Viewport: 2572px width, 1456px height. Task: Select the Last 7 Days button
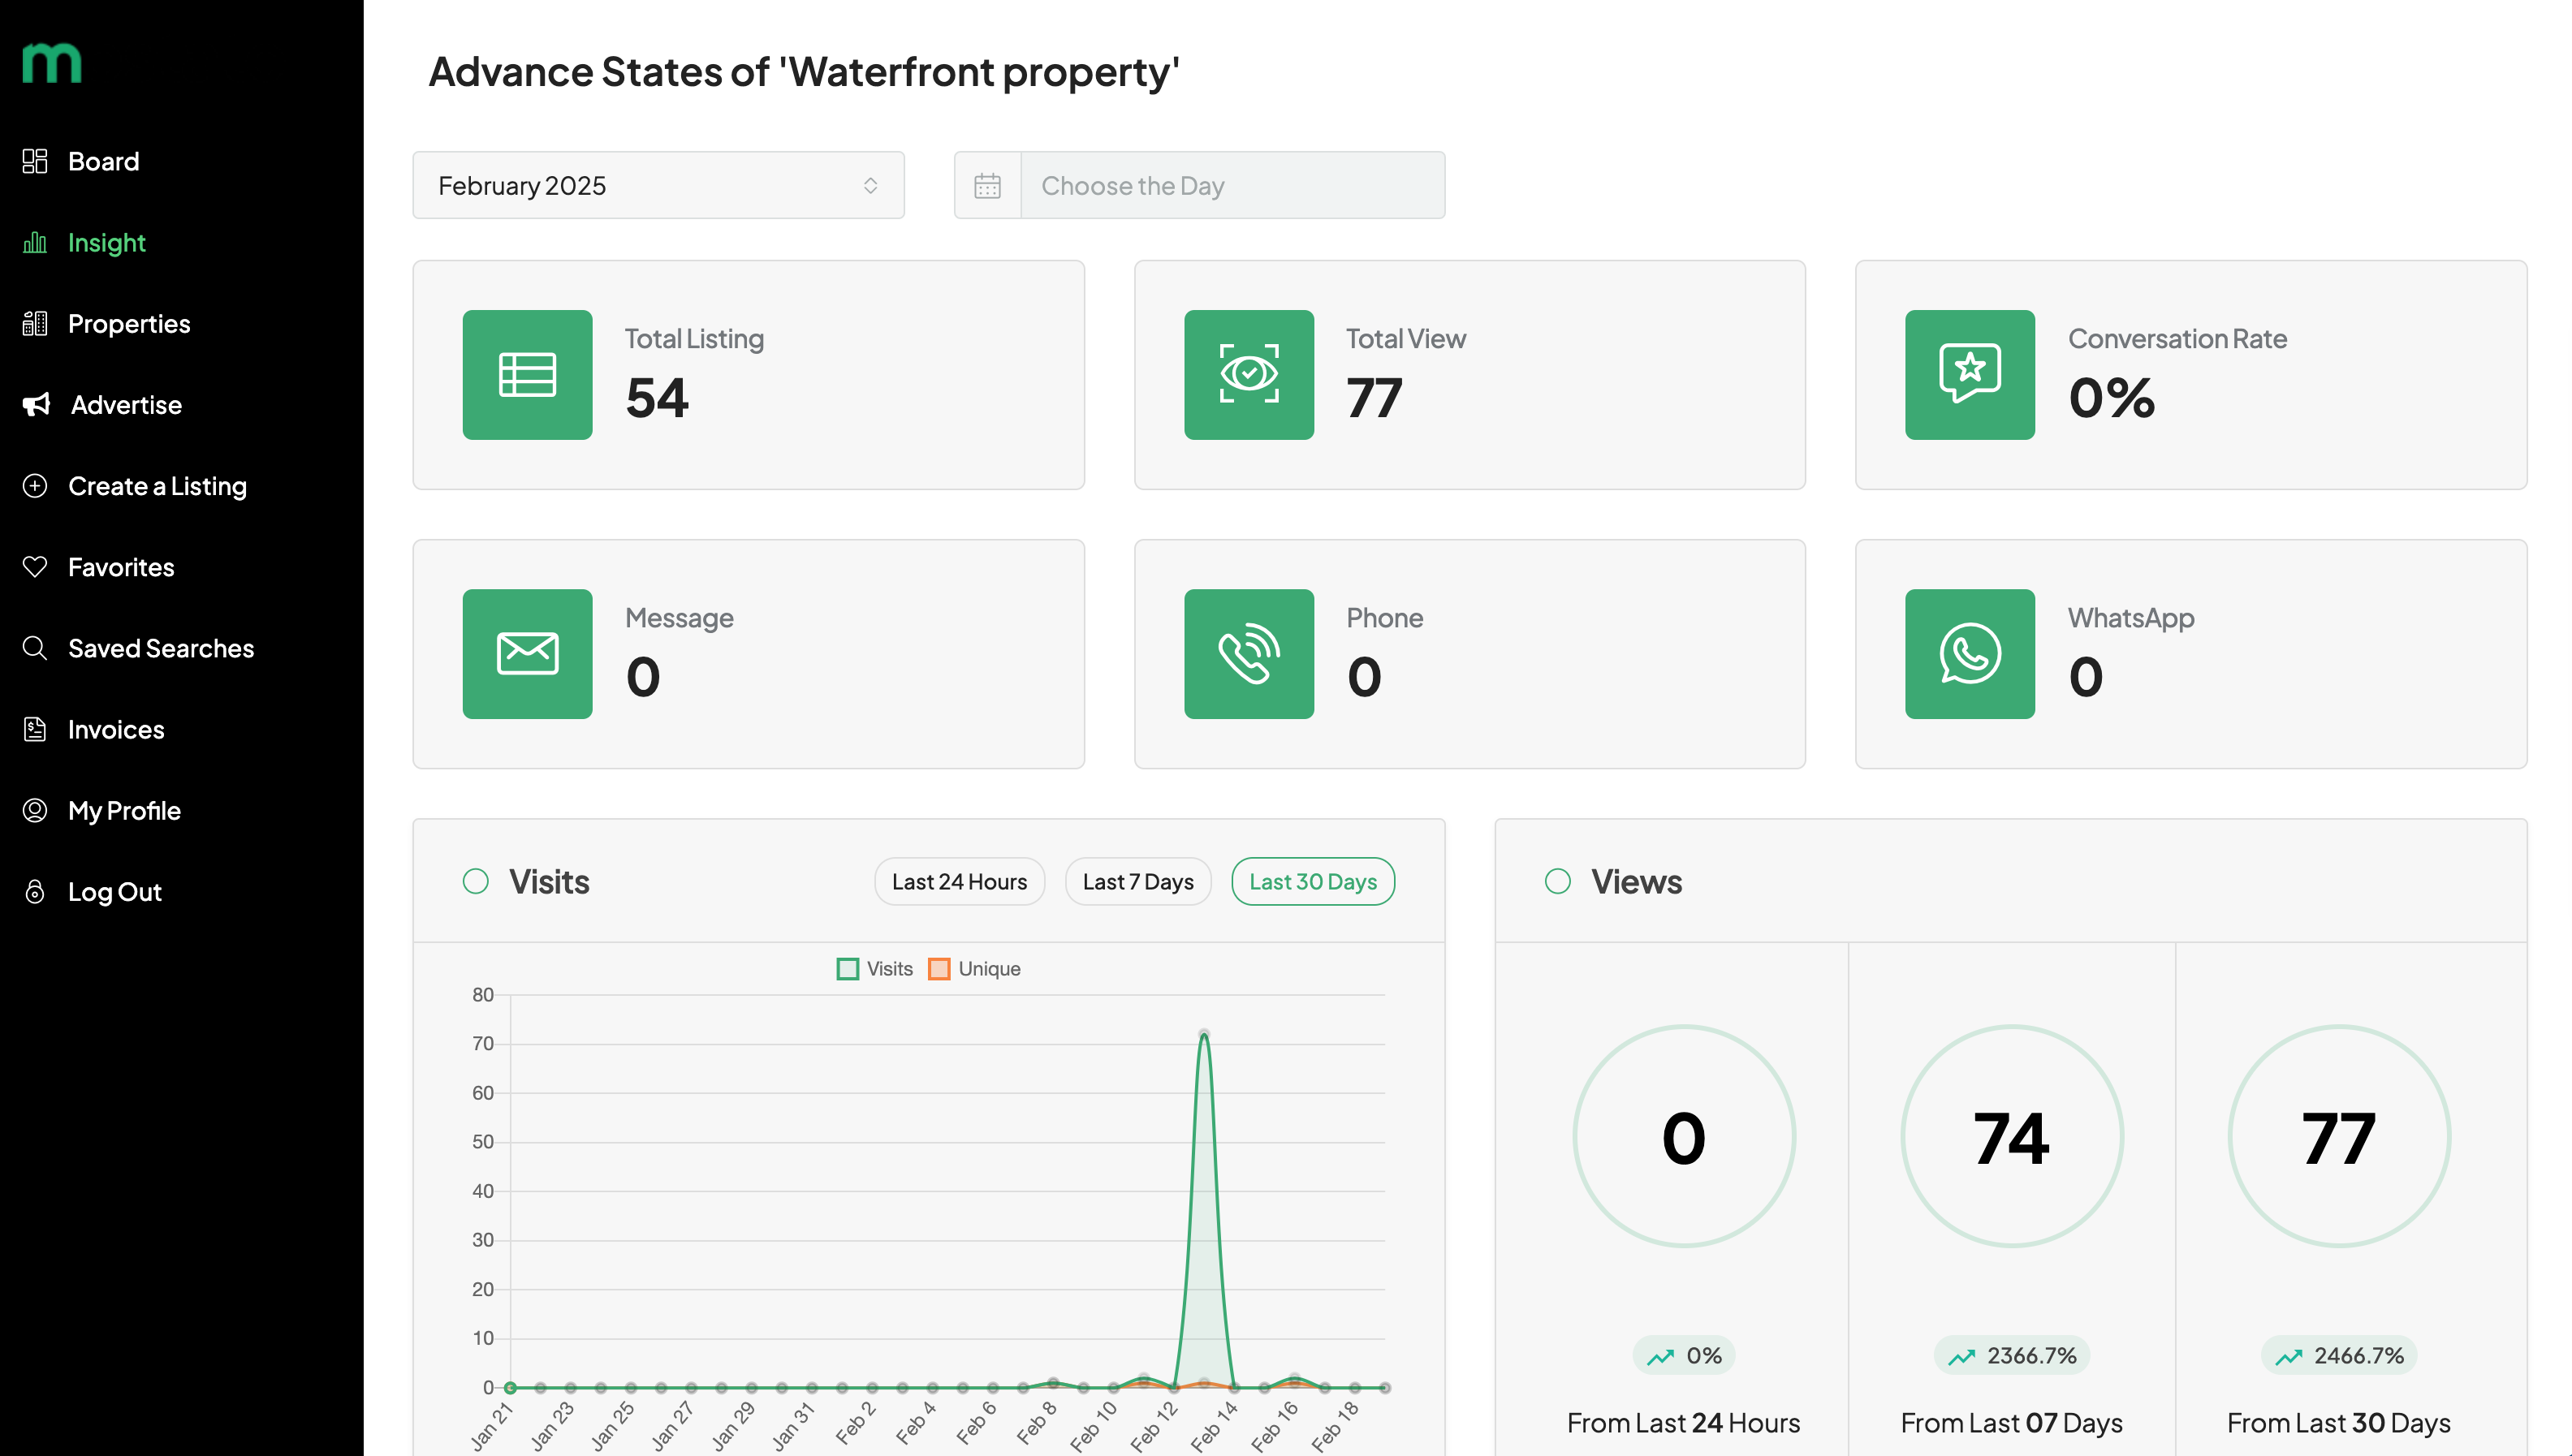pyautogui.click(x=1138, y=881)
